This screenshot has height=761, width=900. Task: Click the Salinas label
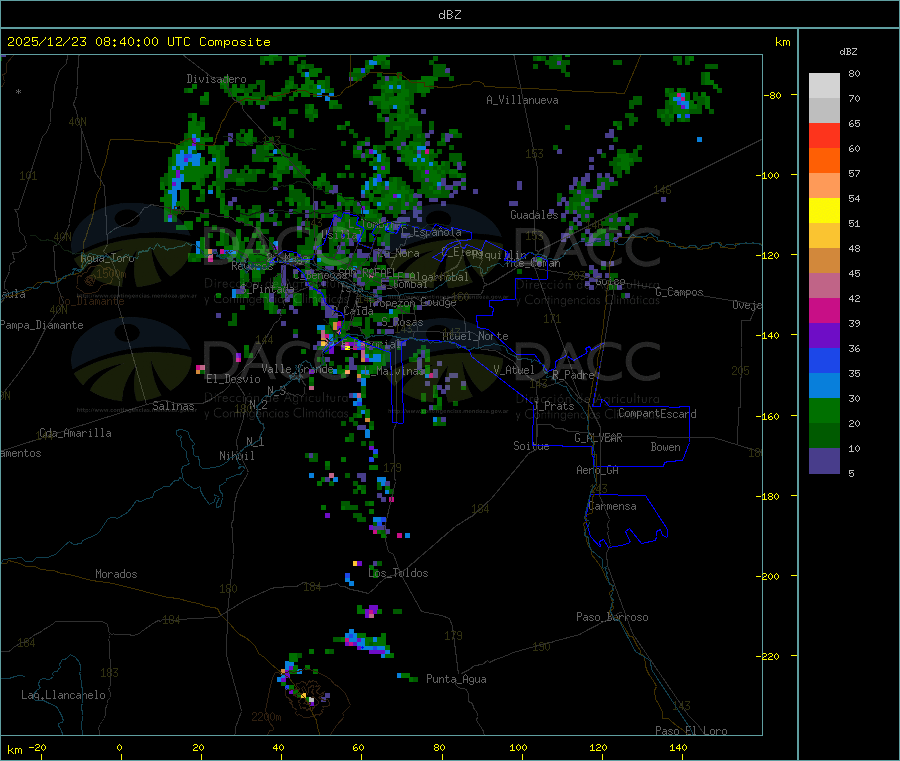pos(173,406)
